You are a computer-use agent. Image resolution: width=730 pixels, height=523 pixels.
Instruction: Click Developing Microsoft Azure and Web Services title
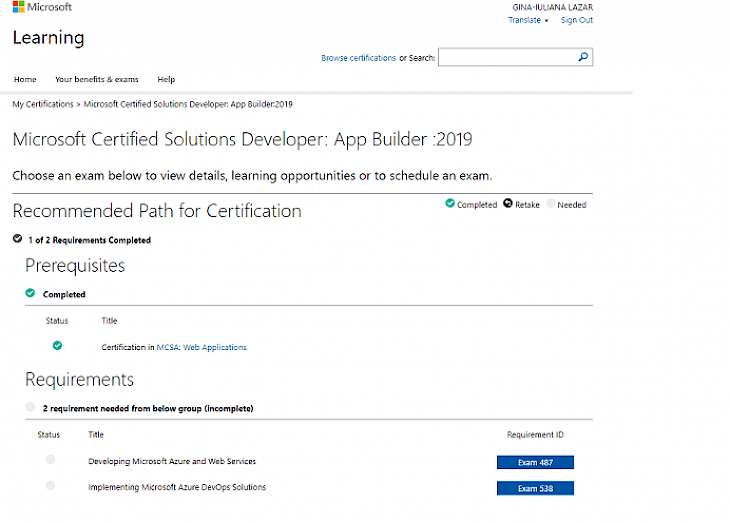pyautogui.click(x=172, y=462)
